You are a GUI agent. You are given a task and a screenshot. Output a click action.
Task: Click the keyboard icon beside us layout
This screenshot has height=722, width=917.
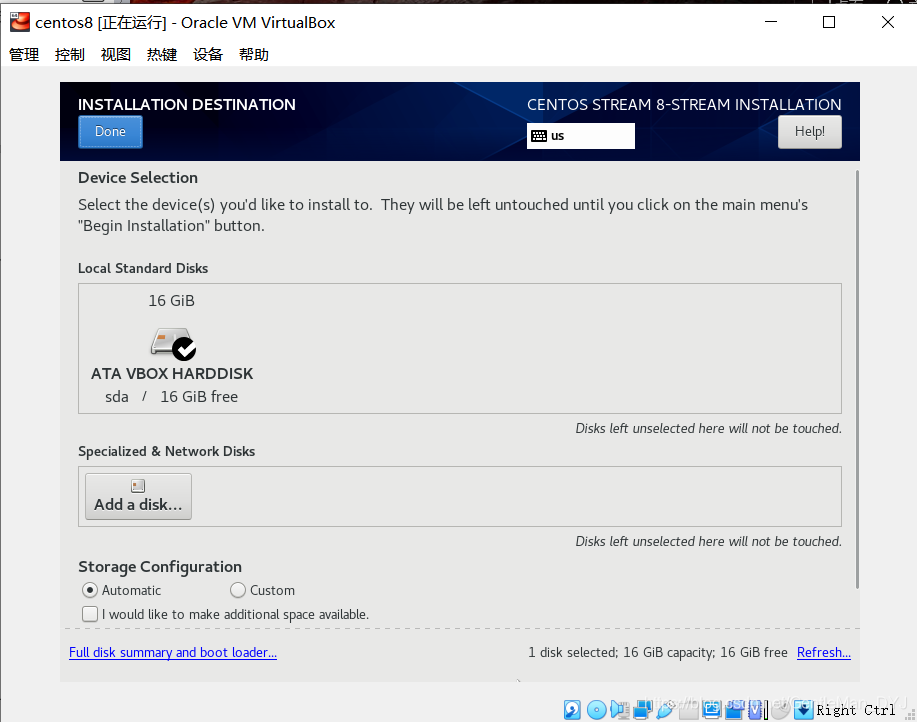coord(539,136)
